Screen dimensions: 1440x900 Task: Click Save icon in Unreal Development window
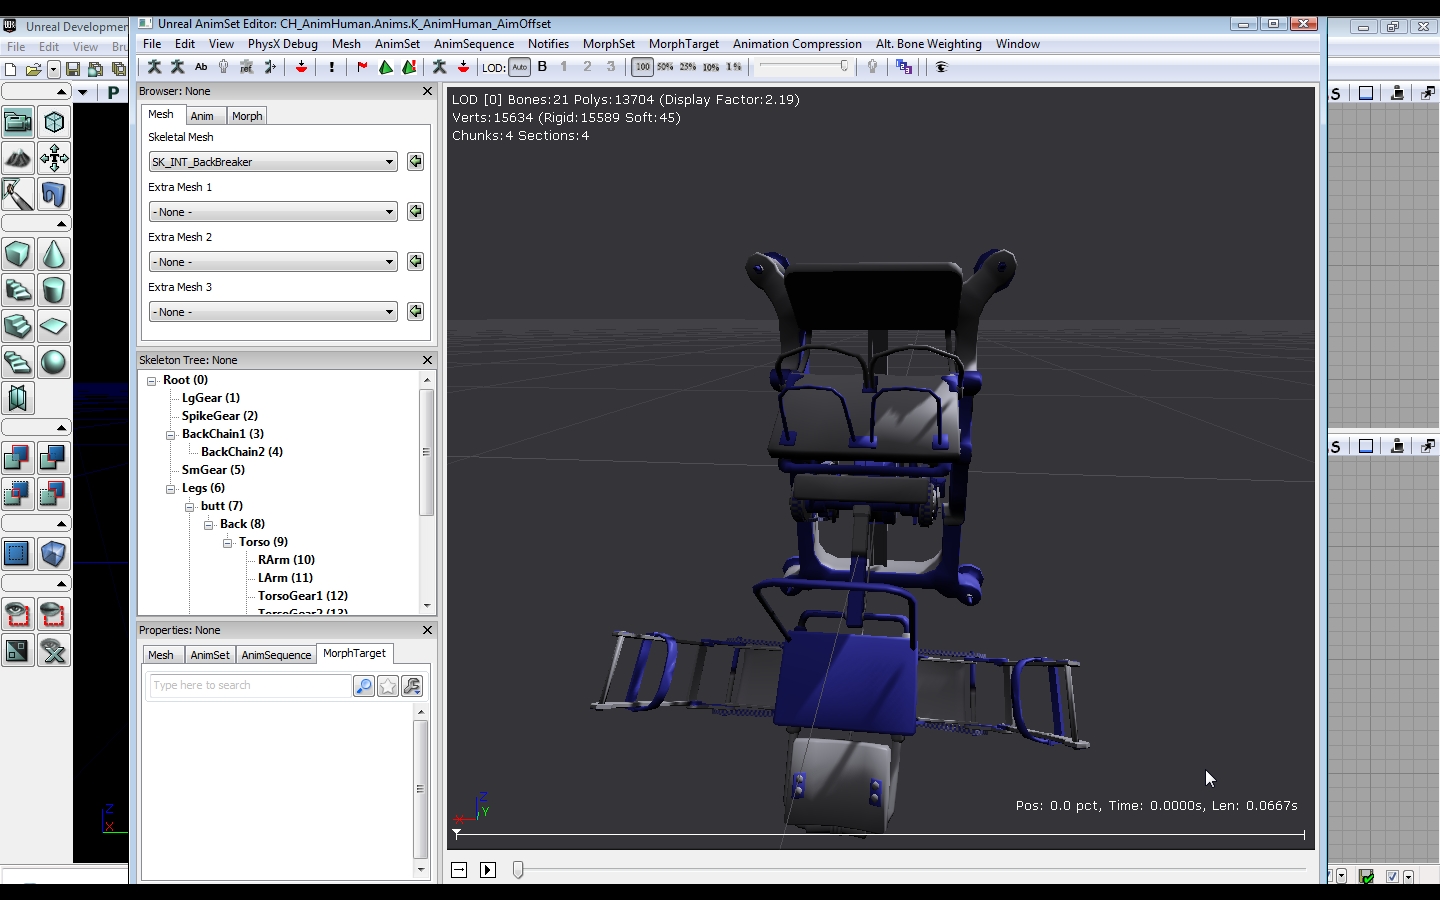tap(73, 69)
